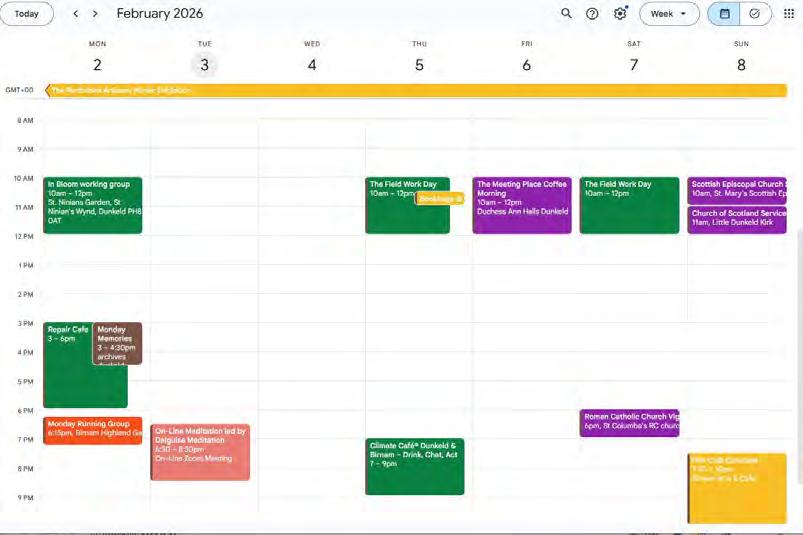Open the Settings gear menu
The height and width of the screenshot is (535, 803).
pos(620,14)
